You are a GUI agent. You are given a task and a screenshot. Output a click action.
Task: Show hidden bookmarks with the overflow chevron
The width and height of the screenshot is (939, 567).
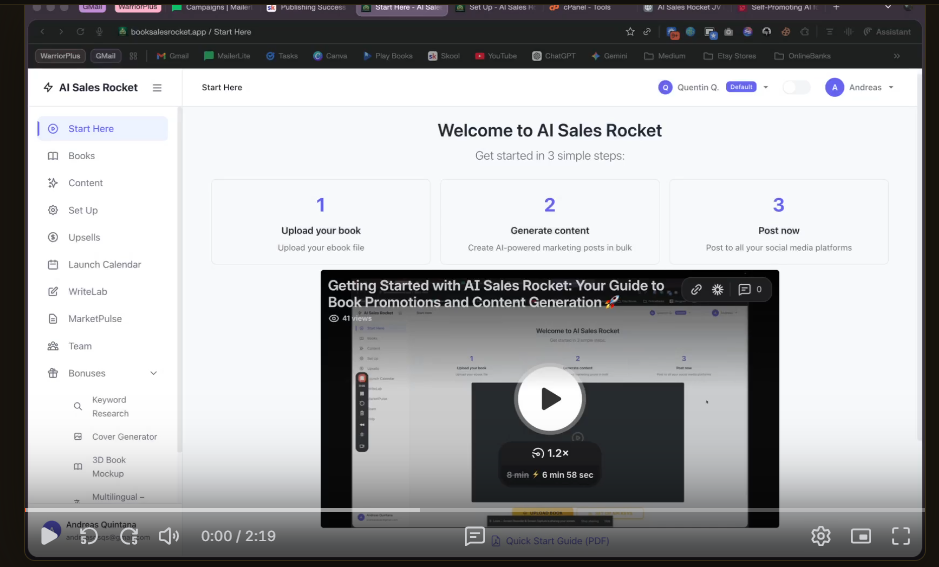point(896,56)
